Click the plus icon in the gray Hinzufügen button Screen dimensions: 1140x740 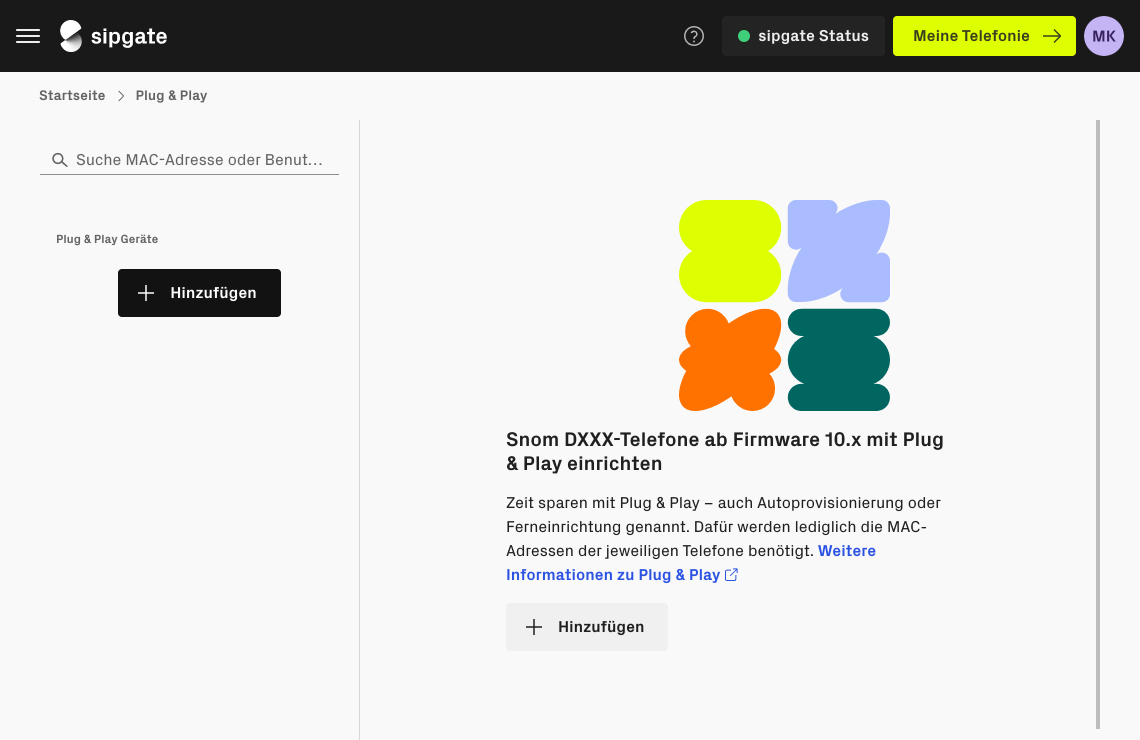[x=534, y=627]
